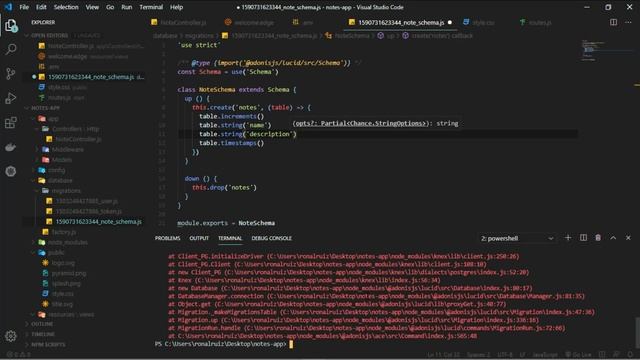Open the Terminal menu
Viewport: 640px width, 360px height.
(151, 7)
